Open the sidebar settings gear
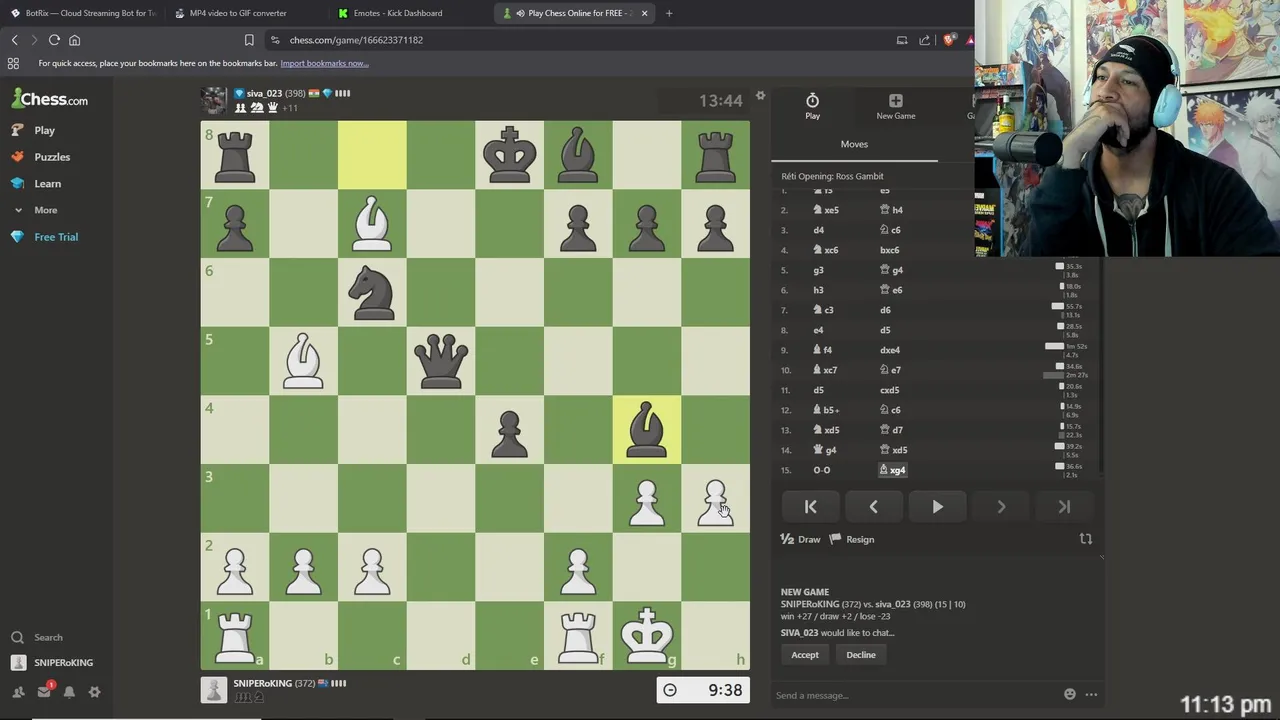Viewport: 1280px width, 720px height. click(94, 692)
